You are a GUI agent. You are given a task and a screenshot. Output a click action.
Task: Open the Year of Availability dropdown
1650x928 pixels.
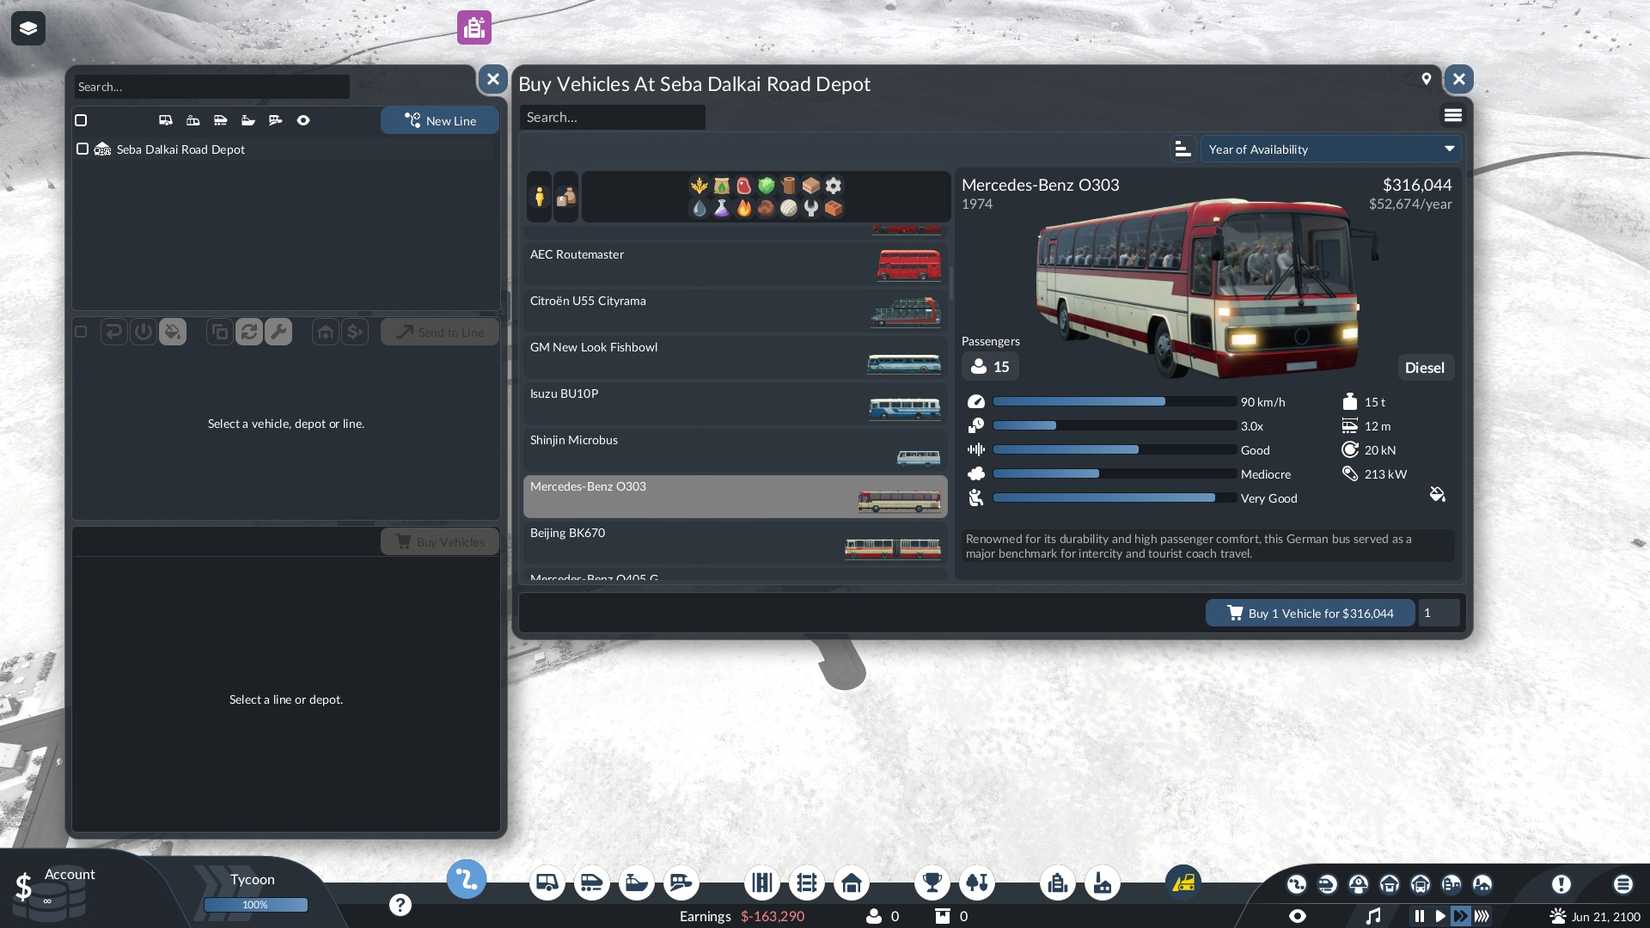pos(1330,149)
